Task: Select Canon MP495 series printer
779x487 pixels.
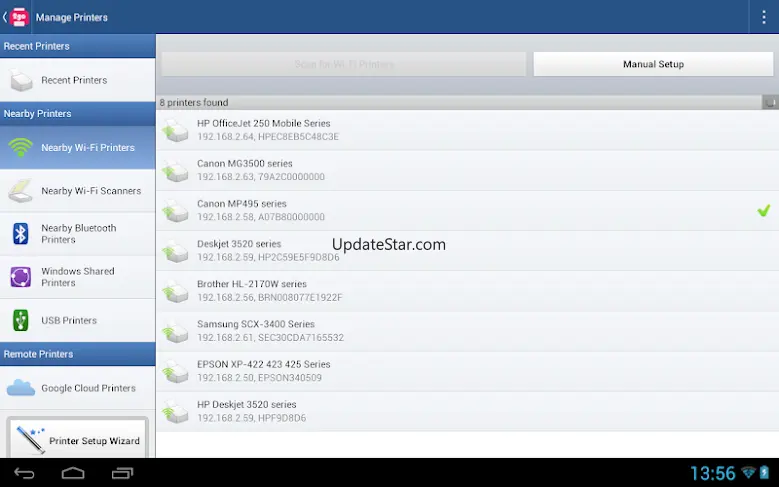Action: pyautogui.click(x=467, y=211)
